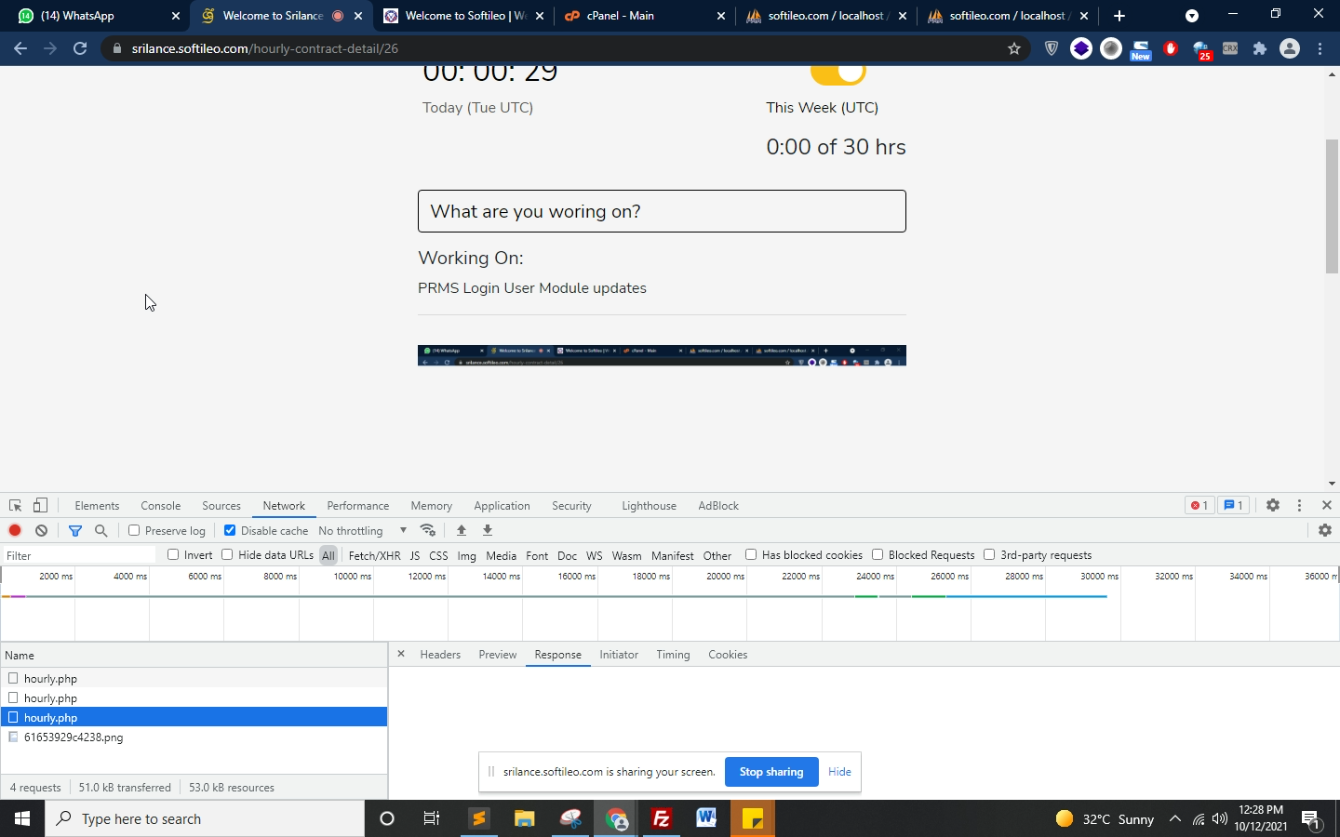1340x837 pixels.
Task: Clear the network log
Action: [x=41, y=531]
